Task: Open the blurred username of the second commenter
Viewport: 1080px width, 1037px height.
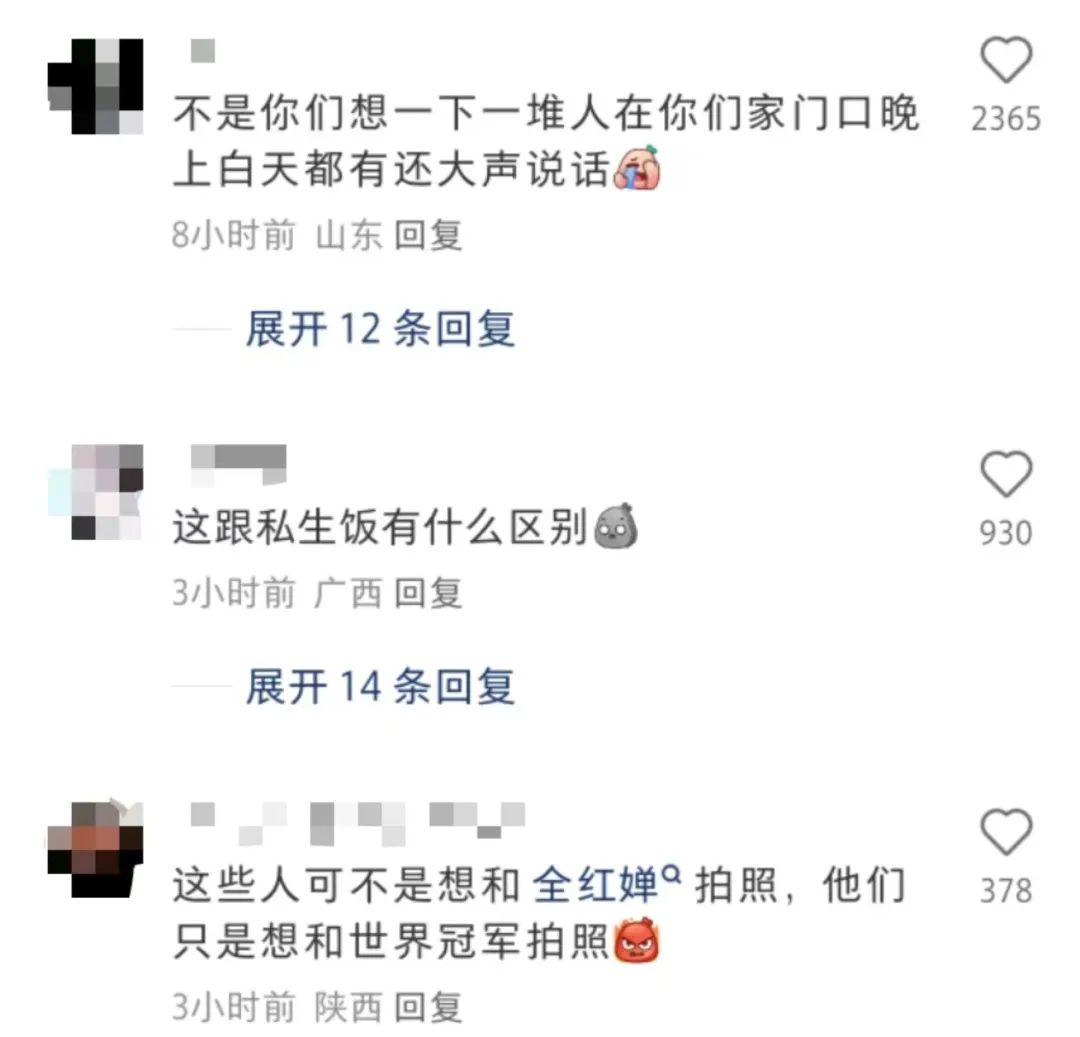Action: [238, 464]
